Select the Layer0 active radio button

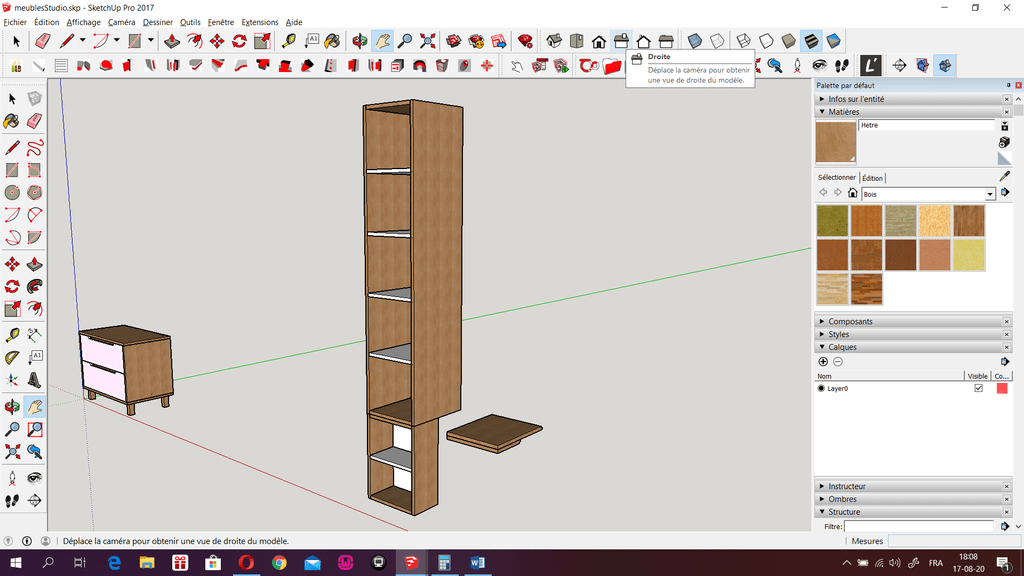tap(821, 388)
